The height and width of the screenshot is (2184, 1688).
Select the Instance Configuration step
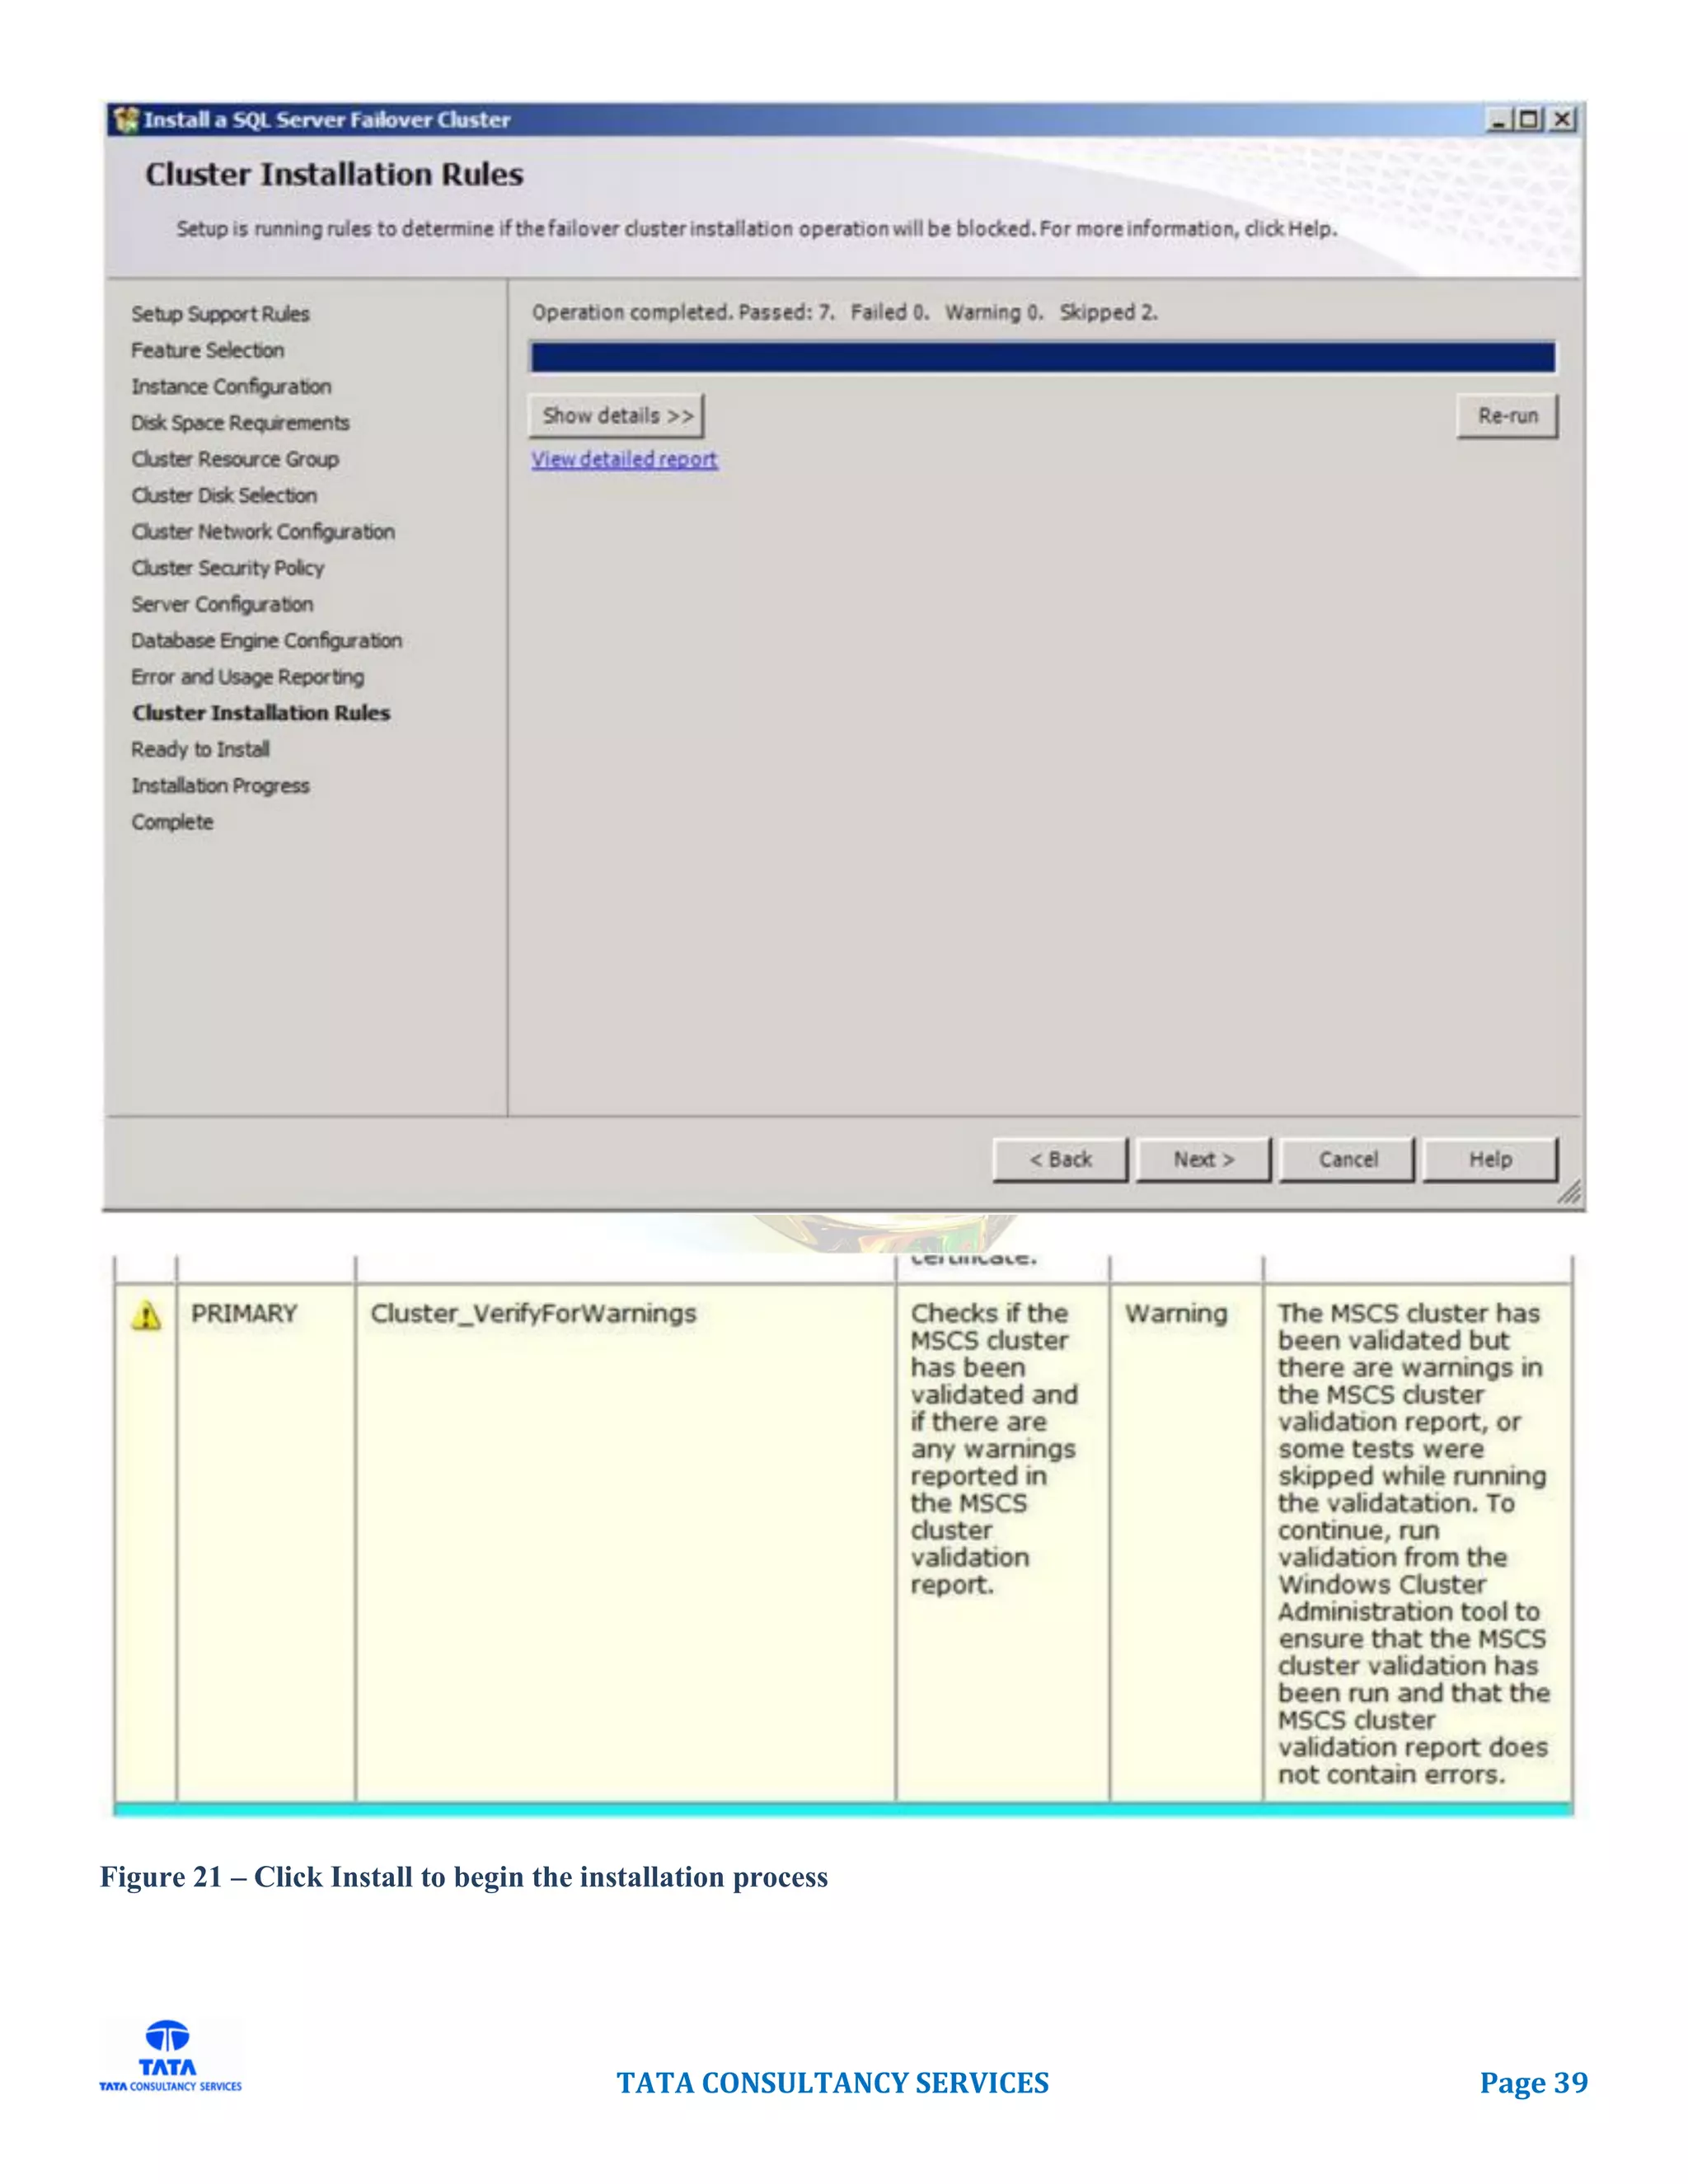231,386
